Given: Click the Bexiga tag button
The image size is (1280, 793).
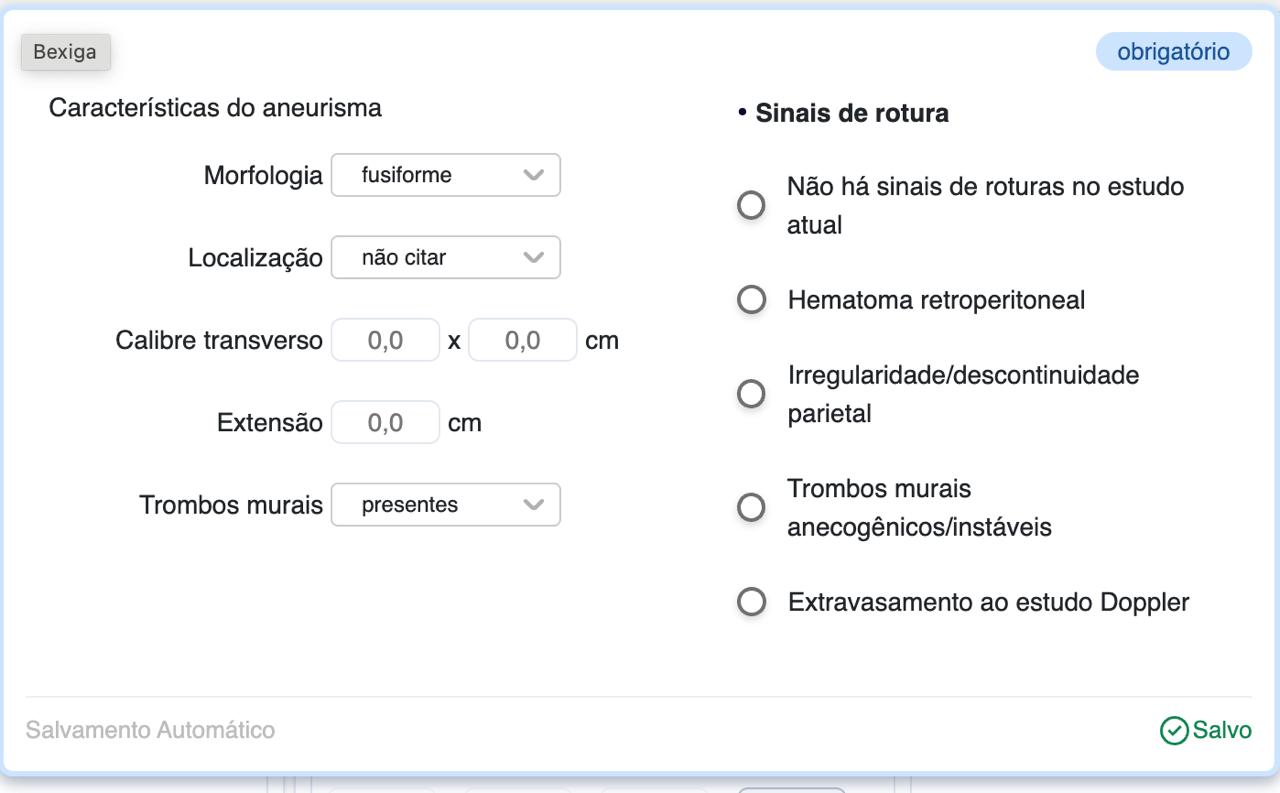Looking at the screenshot, I should pos(65,52).
